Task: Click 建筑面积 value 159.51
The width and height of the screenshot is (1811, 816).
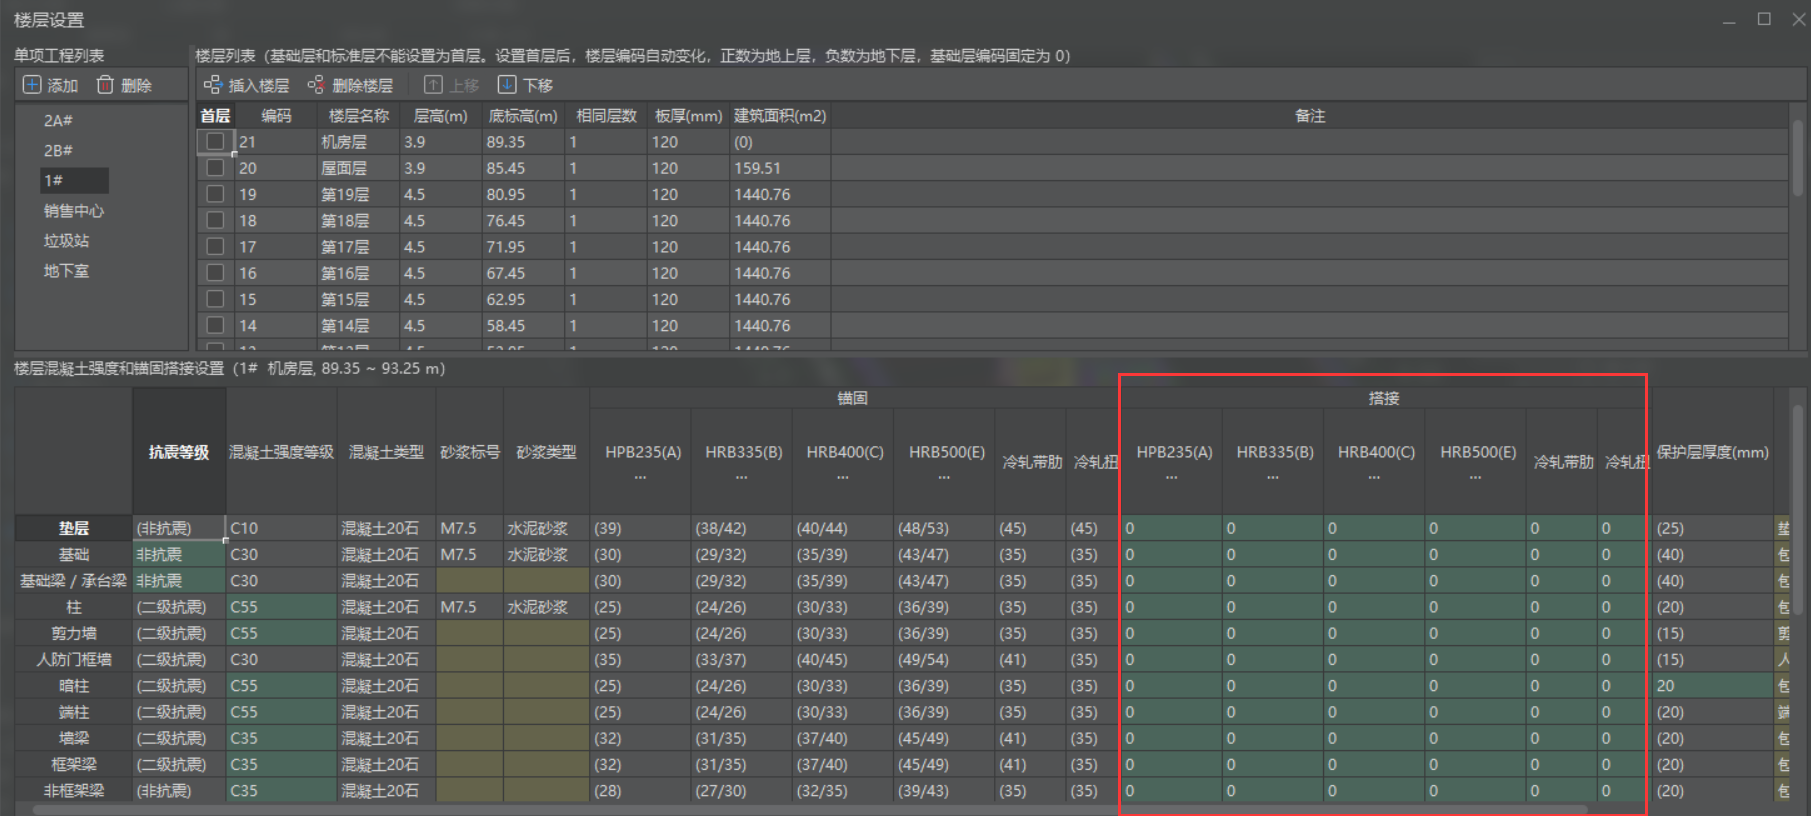Action: click(x=780, y=168)
